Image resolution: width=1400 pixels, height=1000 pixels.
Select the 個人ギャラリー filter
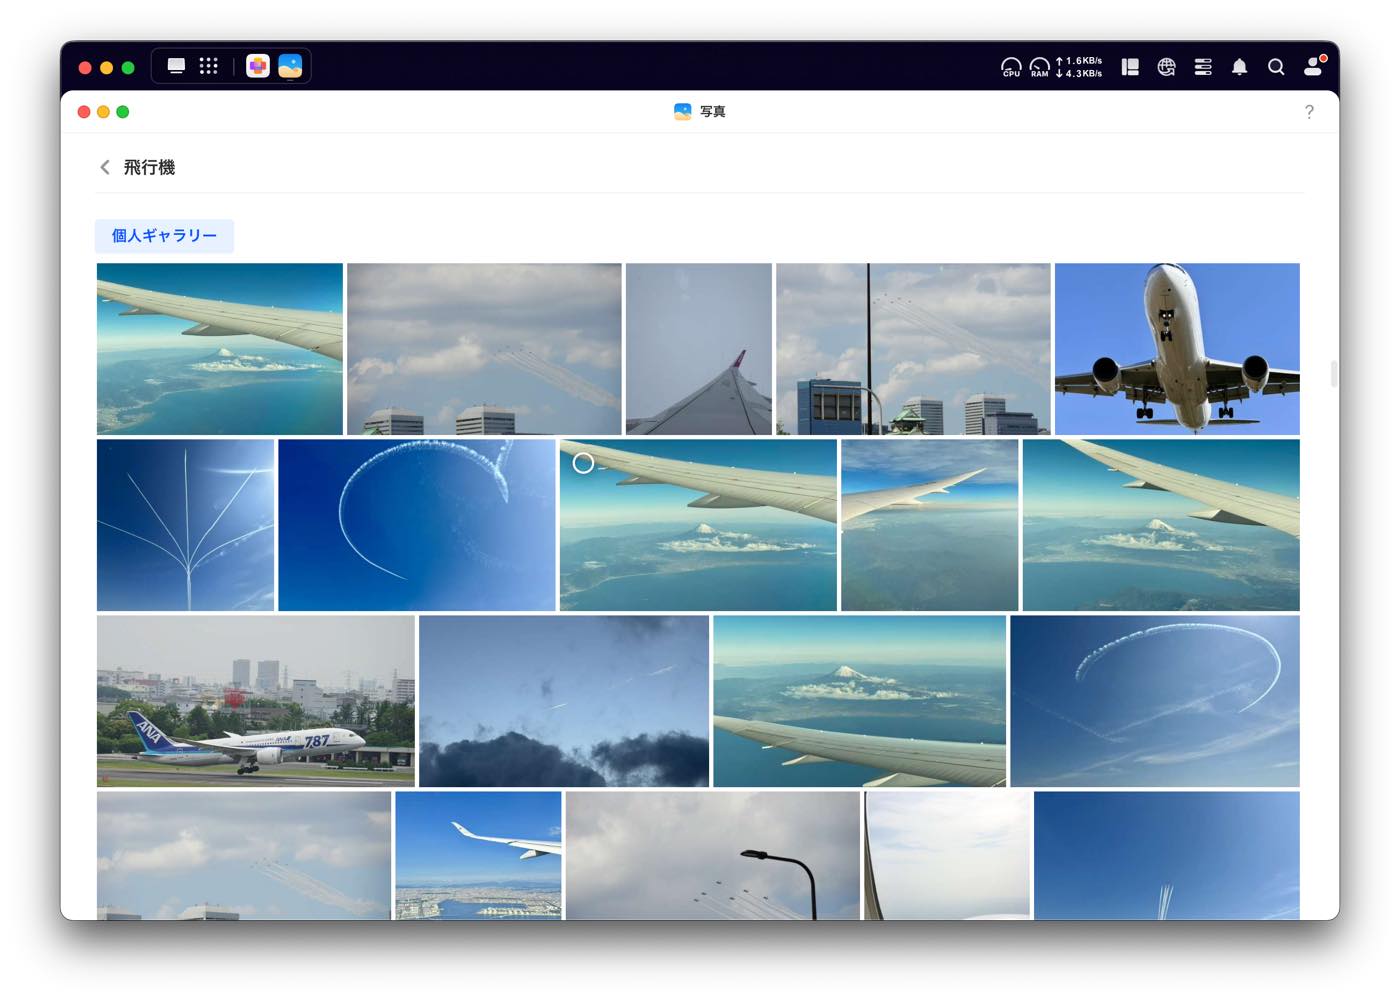click(164, 236)
